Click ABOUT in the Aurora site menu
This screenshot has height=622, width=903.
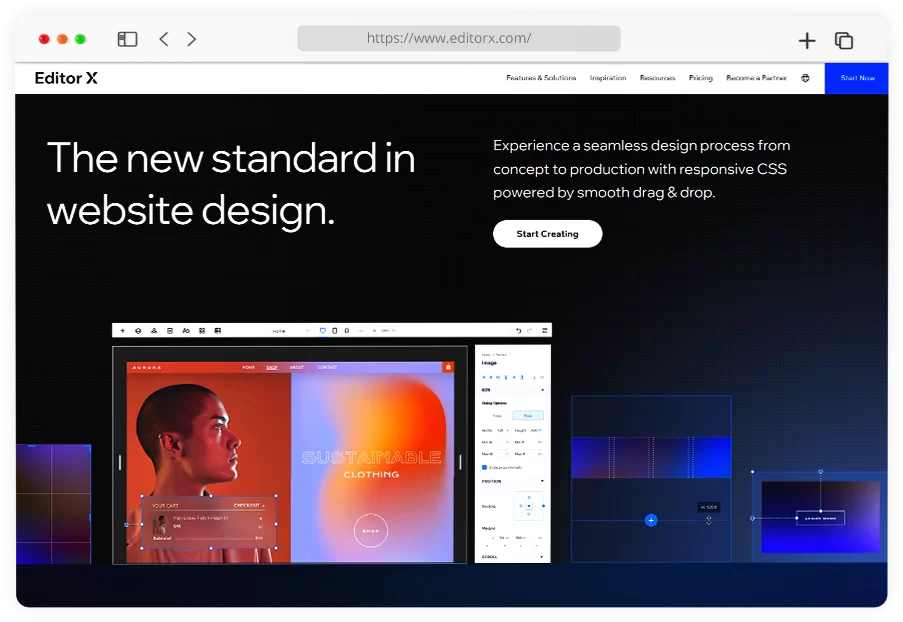[x=297, y=367]
